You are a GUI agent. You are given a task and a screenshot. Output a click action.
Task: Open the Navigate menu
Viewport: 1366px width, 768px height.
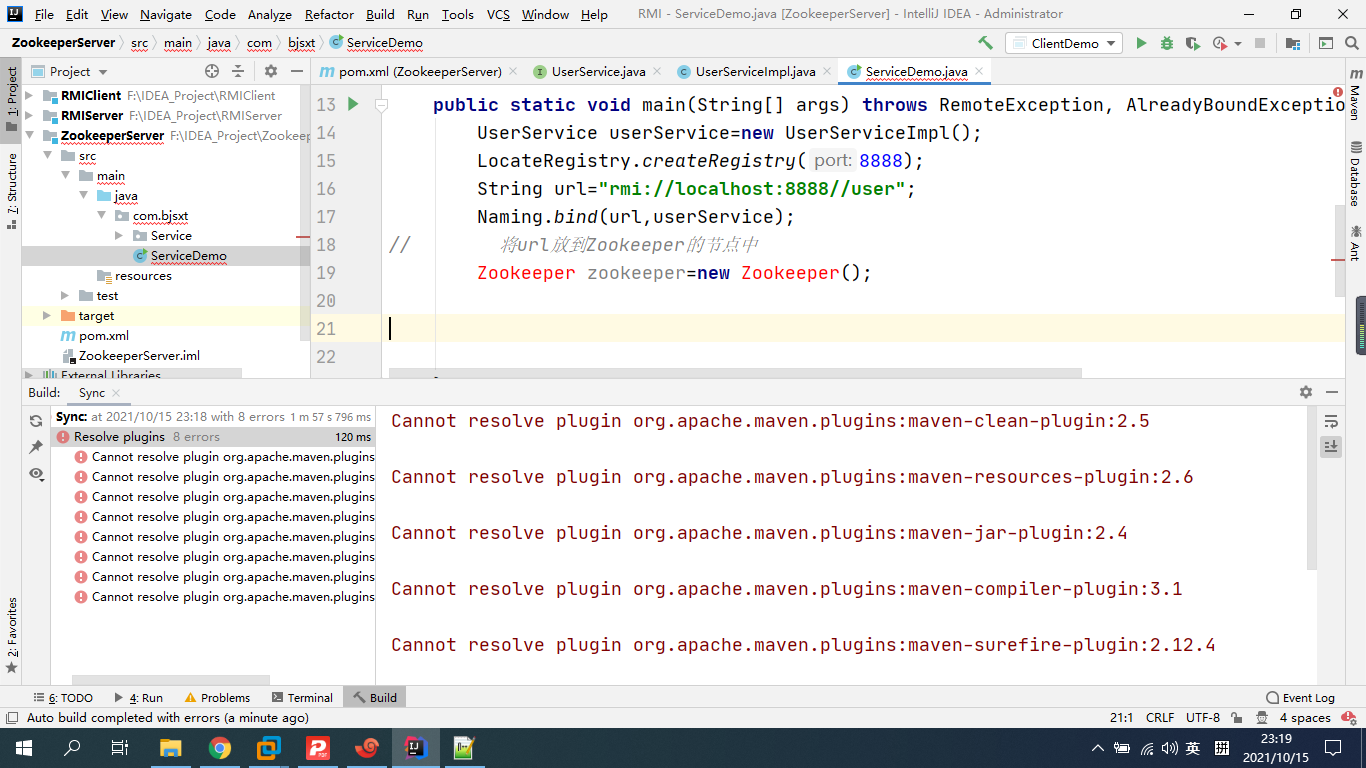[x=166, y=14]
